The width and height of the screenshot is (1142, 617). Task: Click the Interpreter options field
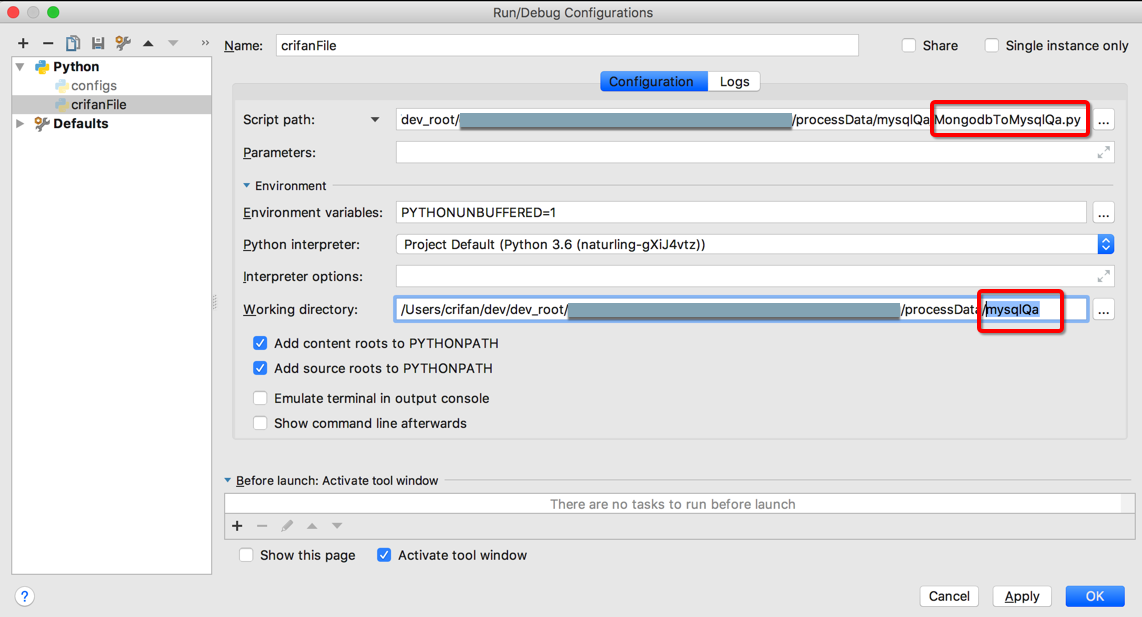[755, 276]
